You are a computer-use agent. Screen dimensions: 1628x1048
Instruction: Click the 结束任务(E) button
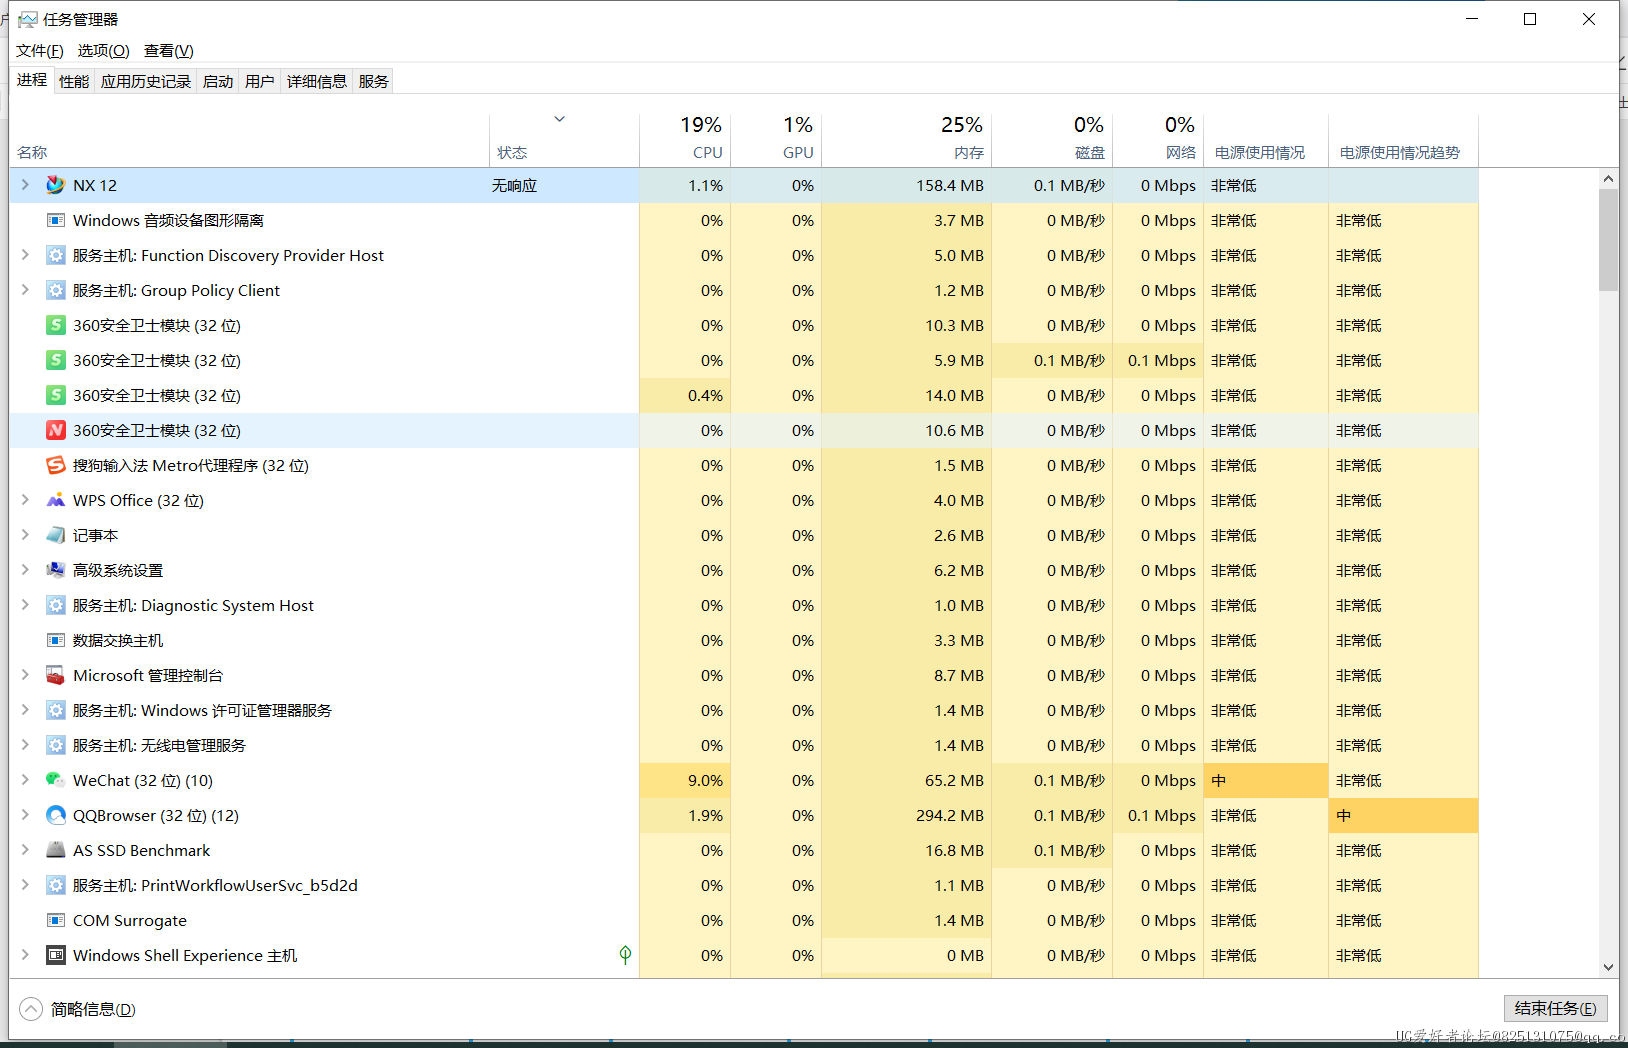[x=1556, y=1008]
